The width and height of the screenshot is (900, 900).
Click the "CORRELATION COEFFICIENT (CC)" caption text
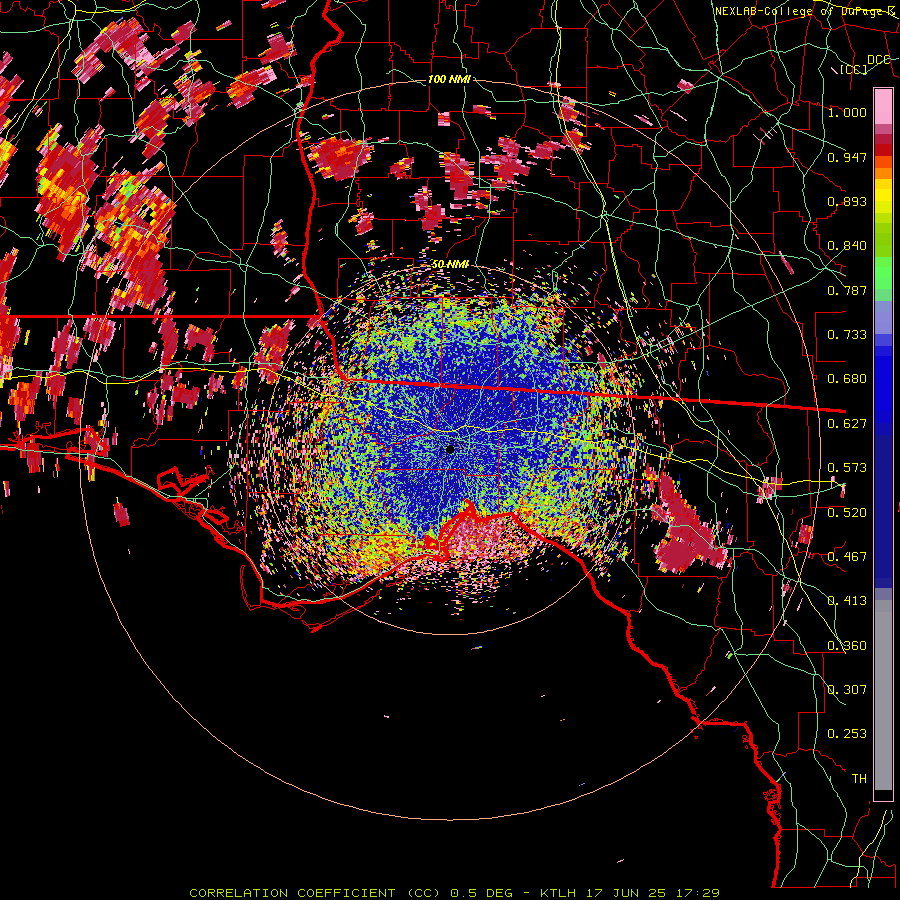(x=315, y=893)
